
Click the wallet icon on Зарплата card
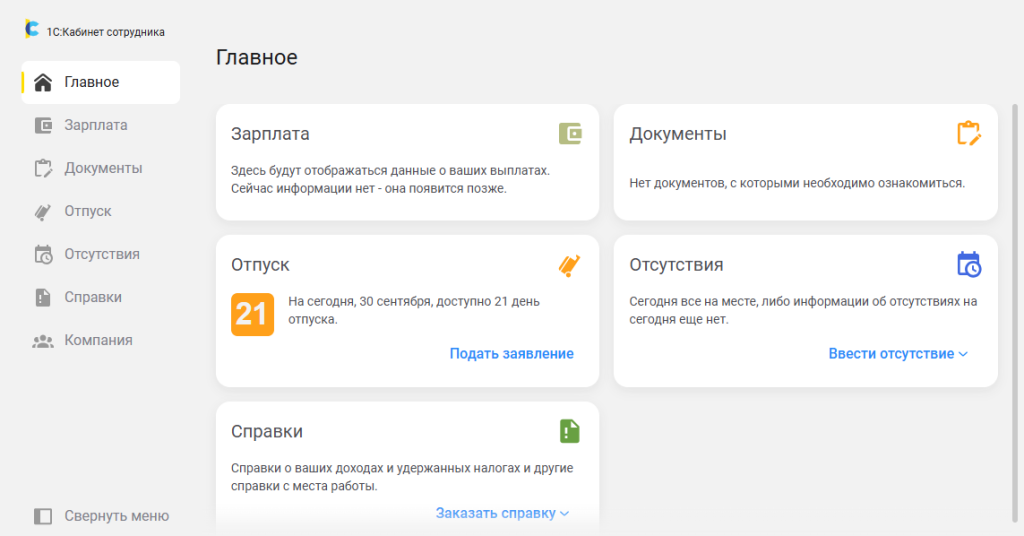pos(570,134)
